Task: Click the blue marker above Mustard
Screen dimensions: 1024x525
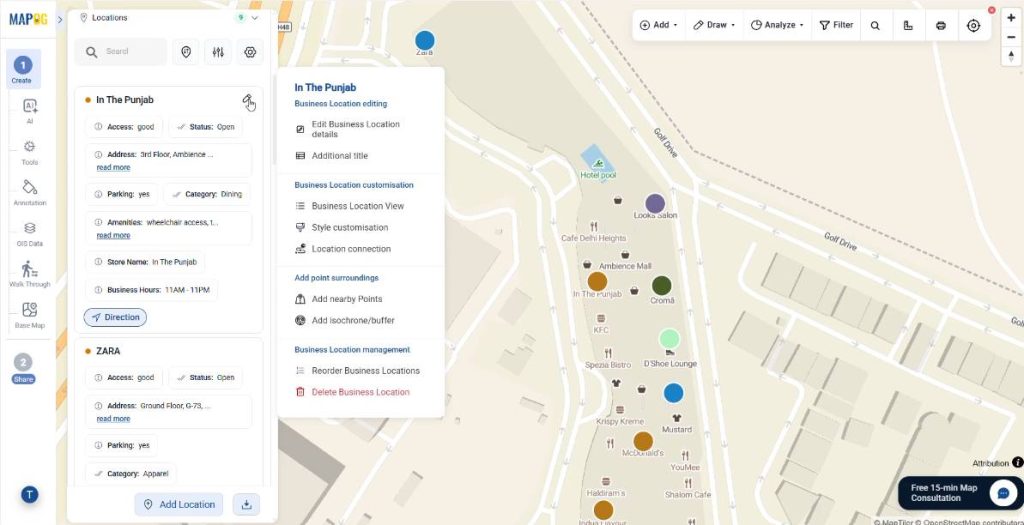Action: pos(673,393)
